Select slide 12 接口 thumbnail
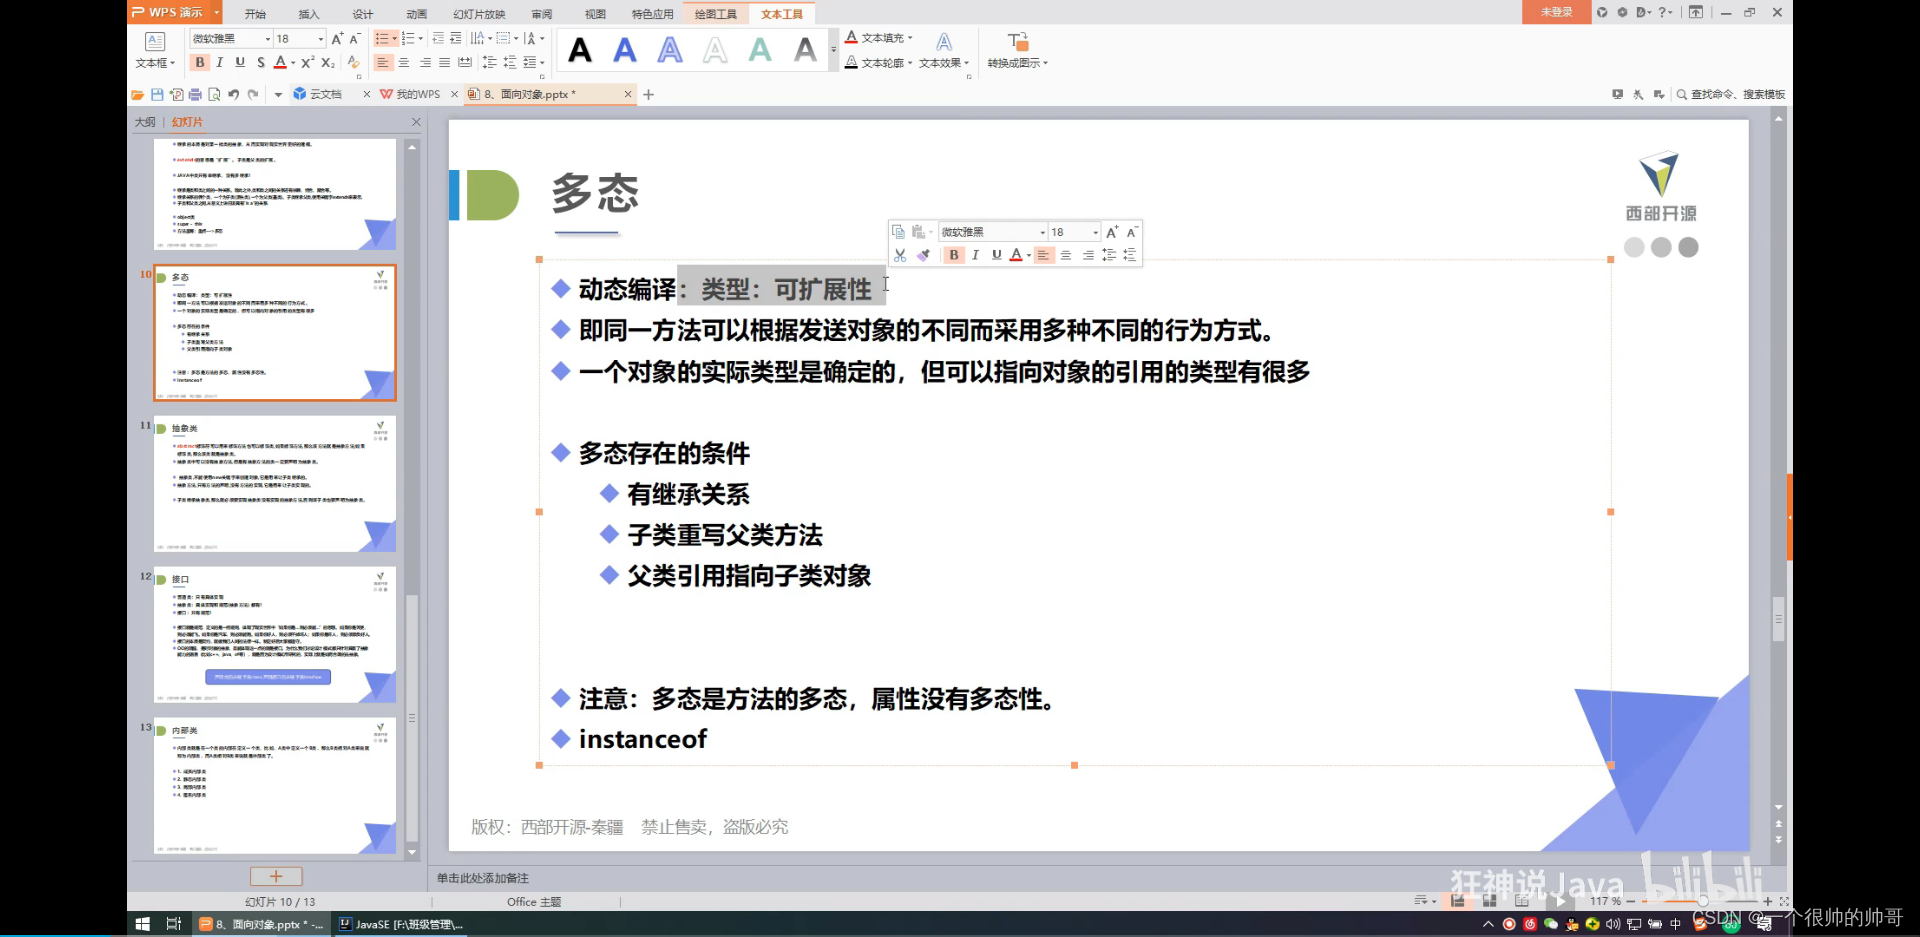This screenshot has height=937, width=1920. (275, 635)
